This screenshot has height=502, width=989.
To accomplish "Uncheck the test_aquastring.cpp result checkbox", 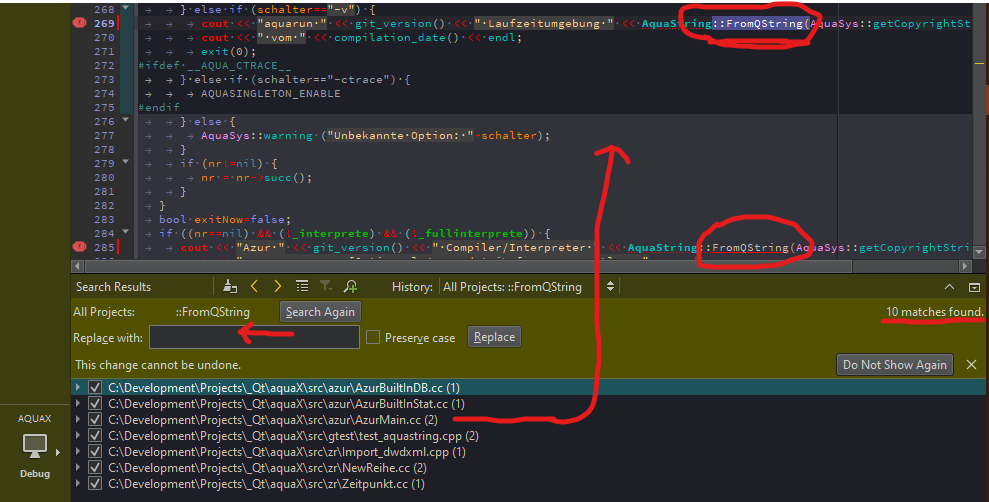I will pyautogui.click(x=95, y=436).
